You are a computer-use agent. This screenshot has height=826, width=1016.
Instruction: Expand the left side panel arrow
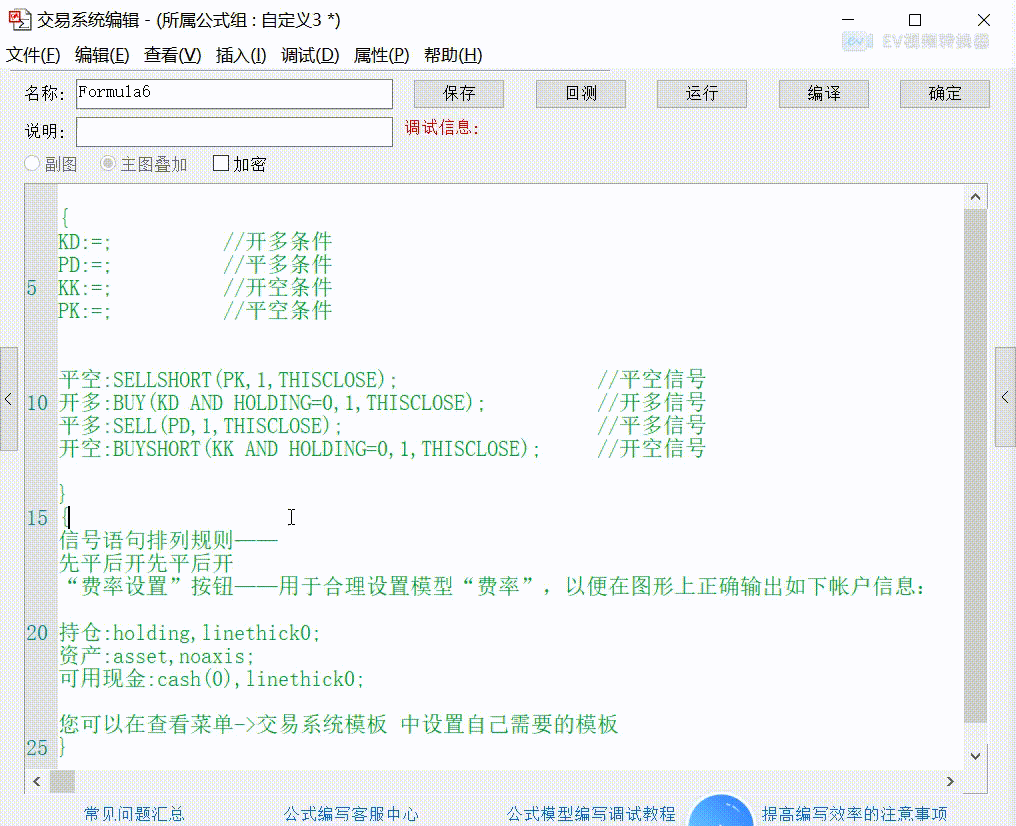[x=8, y=398]
